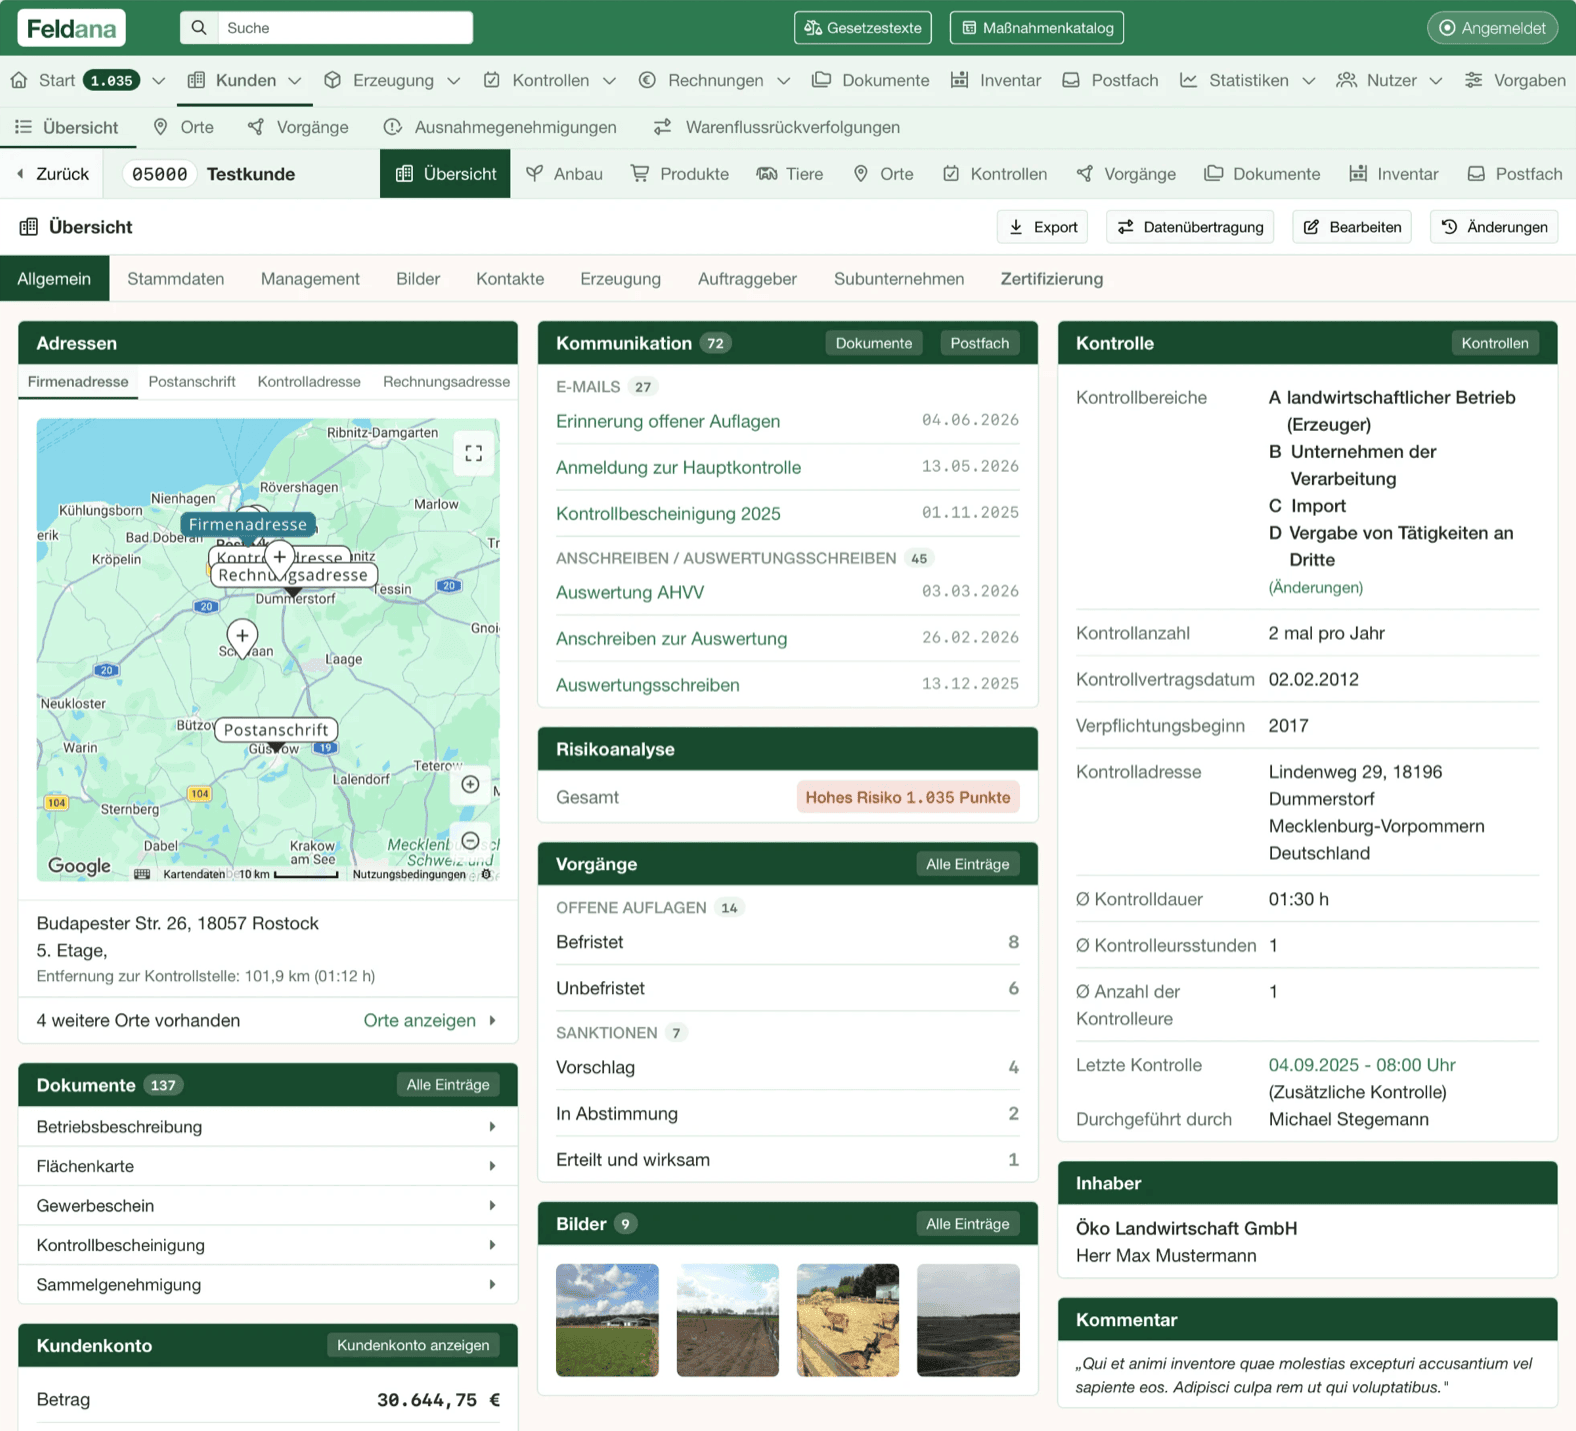The height and width of the screenshot is (1431, 1576).
Task: Switch to the Stammdaten tab
Action: [176, 279]
